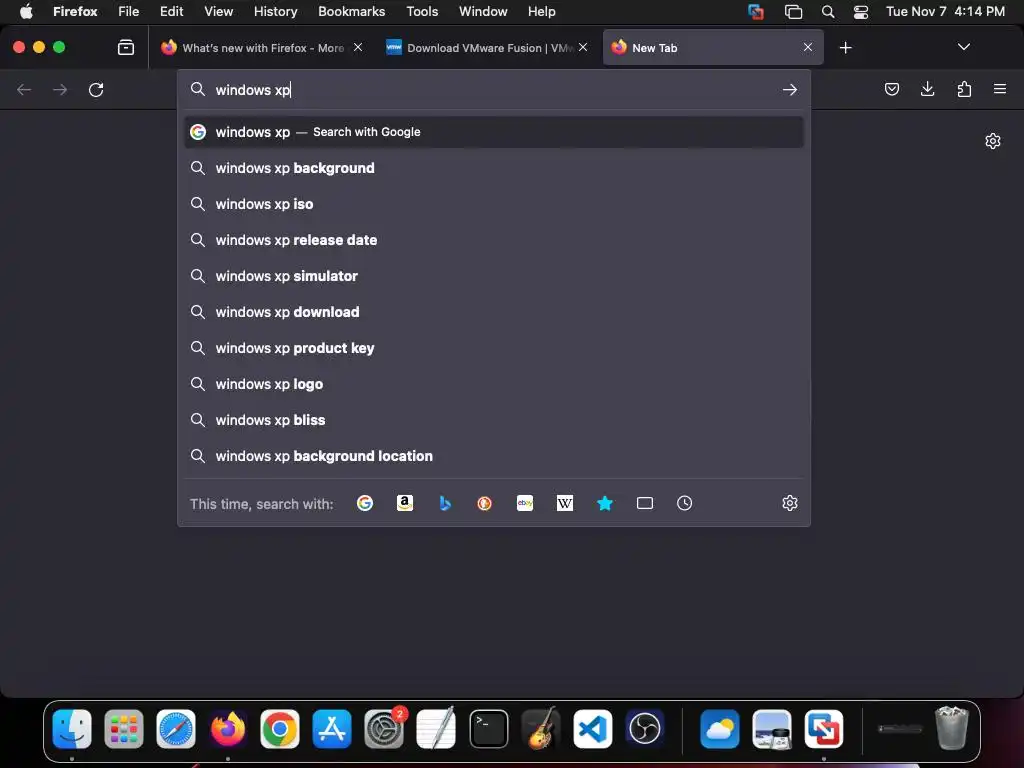Viewport: 1024px width, 768px height.
Task: Launch Visual Studio Code from dock
Action: pos(593,729)
